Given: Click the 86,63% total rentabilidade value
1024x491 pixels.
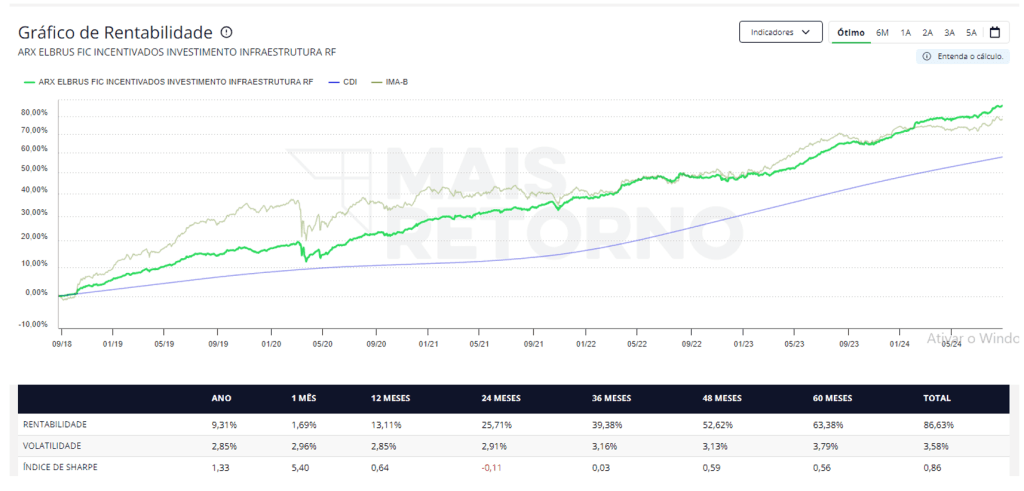Looking at the screenshot, I should click(x=939, y=425).
